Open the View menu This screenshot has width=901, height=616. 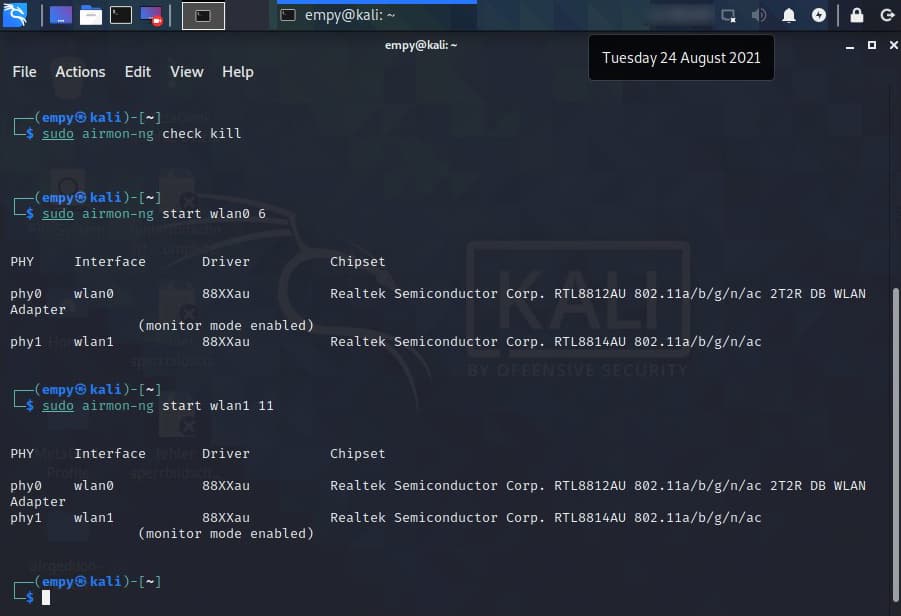[x=187, y=72]
